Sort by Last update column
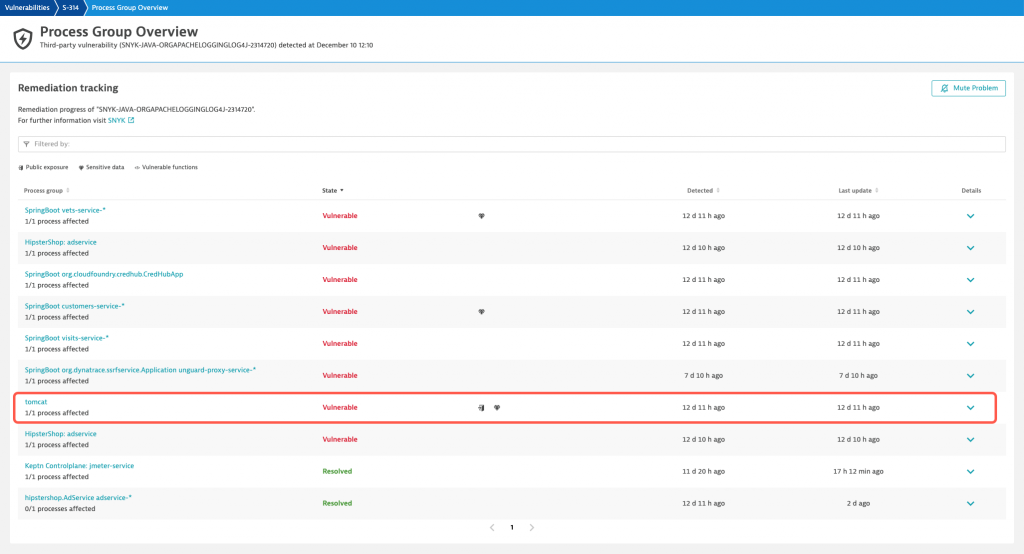The height and width of the screenshot is (554, 1024). tap(858, 191)
